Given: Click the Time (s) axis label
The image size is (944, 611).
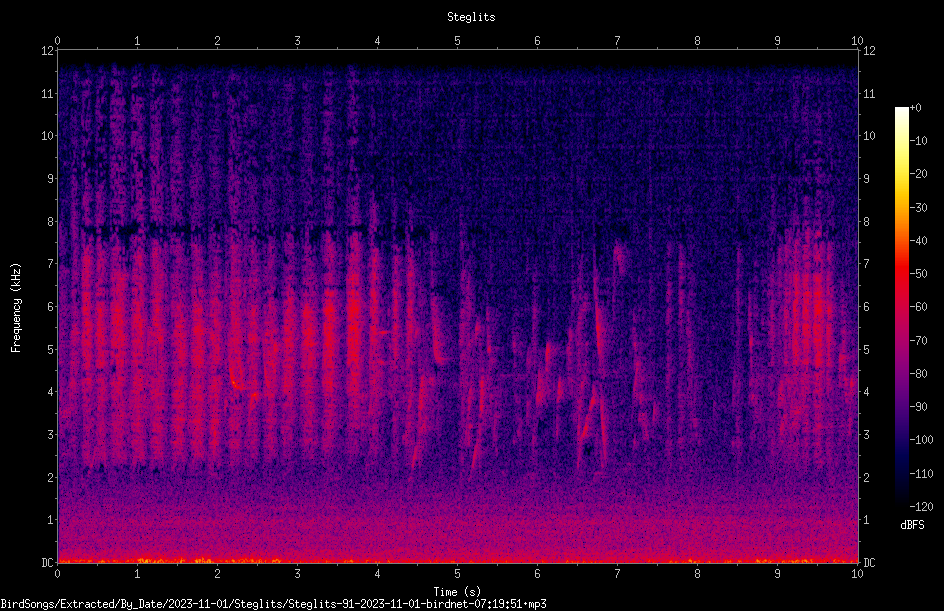Looking at the screenshot, I should click(457, 592).
